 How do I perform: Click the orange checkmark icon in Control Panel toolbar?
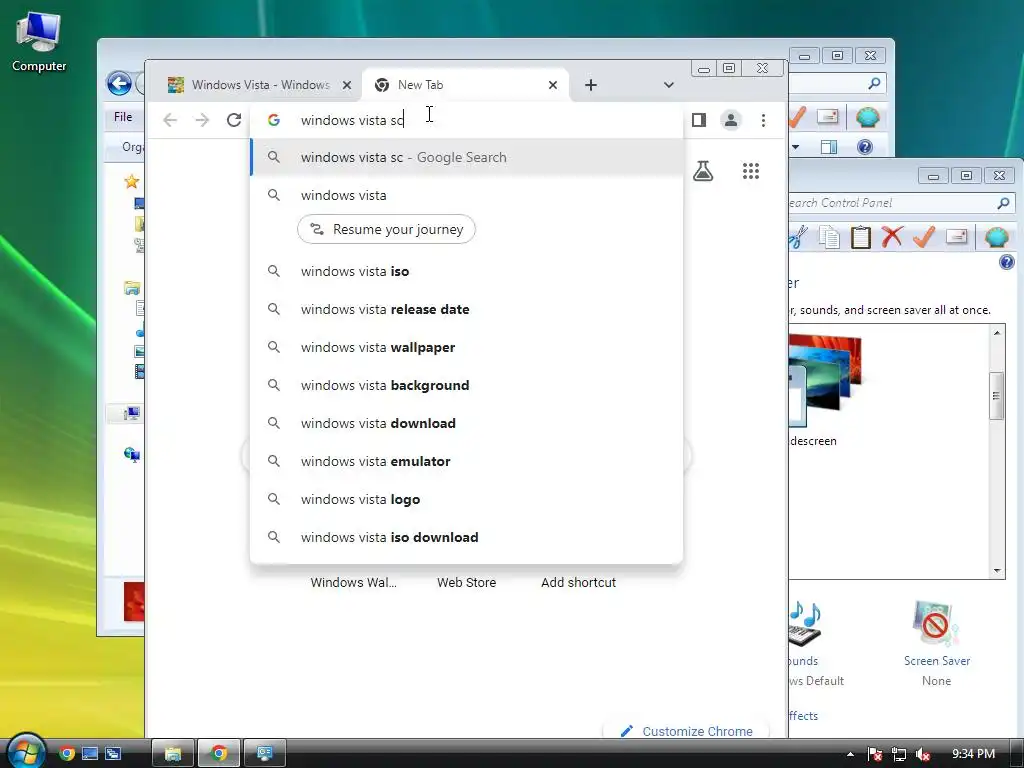[923, 236]
